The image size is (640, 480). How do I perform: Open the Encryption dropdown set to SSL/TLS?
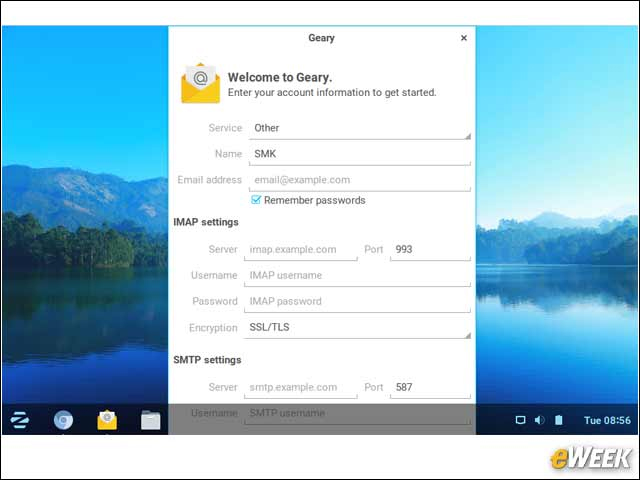pos(358,327)
